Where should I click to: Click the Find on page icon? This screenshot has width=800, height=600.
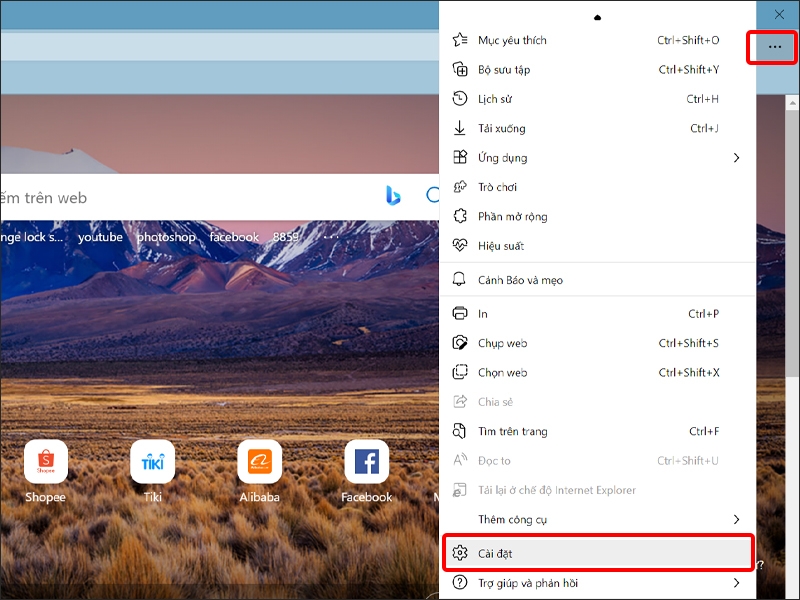(460, 431)
